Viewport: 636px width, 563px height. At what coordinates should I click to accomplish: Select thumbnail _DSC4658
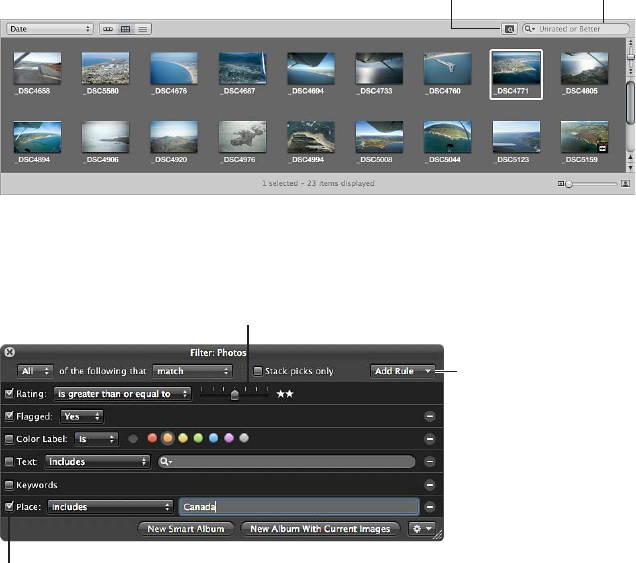37,68
